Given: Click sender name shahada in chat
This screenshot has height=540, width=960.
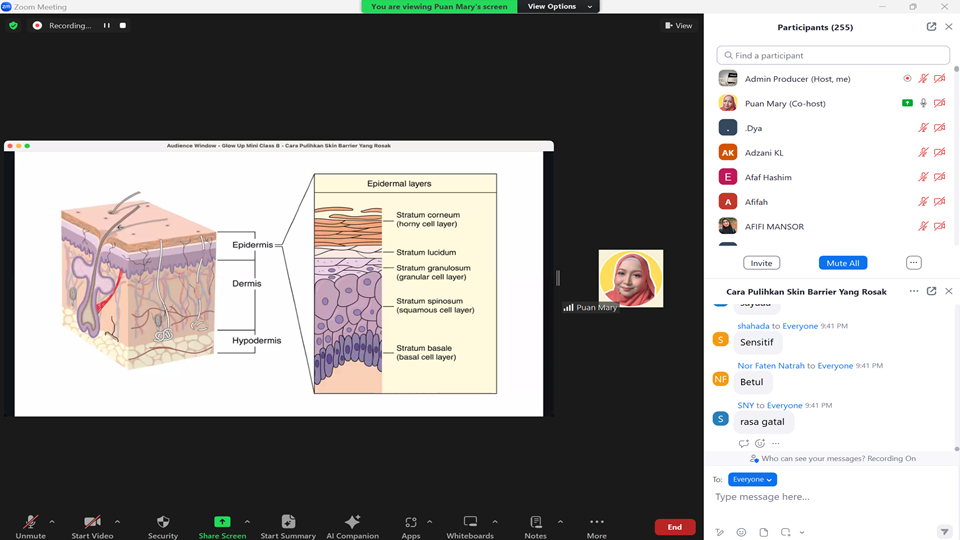Looking at the screenshot, I should click(753, 326).
